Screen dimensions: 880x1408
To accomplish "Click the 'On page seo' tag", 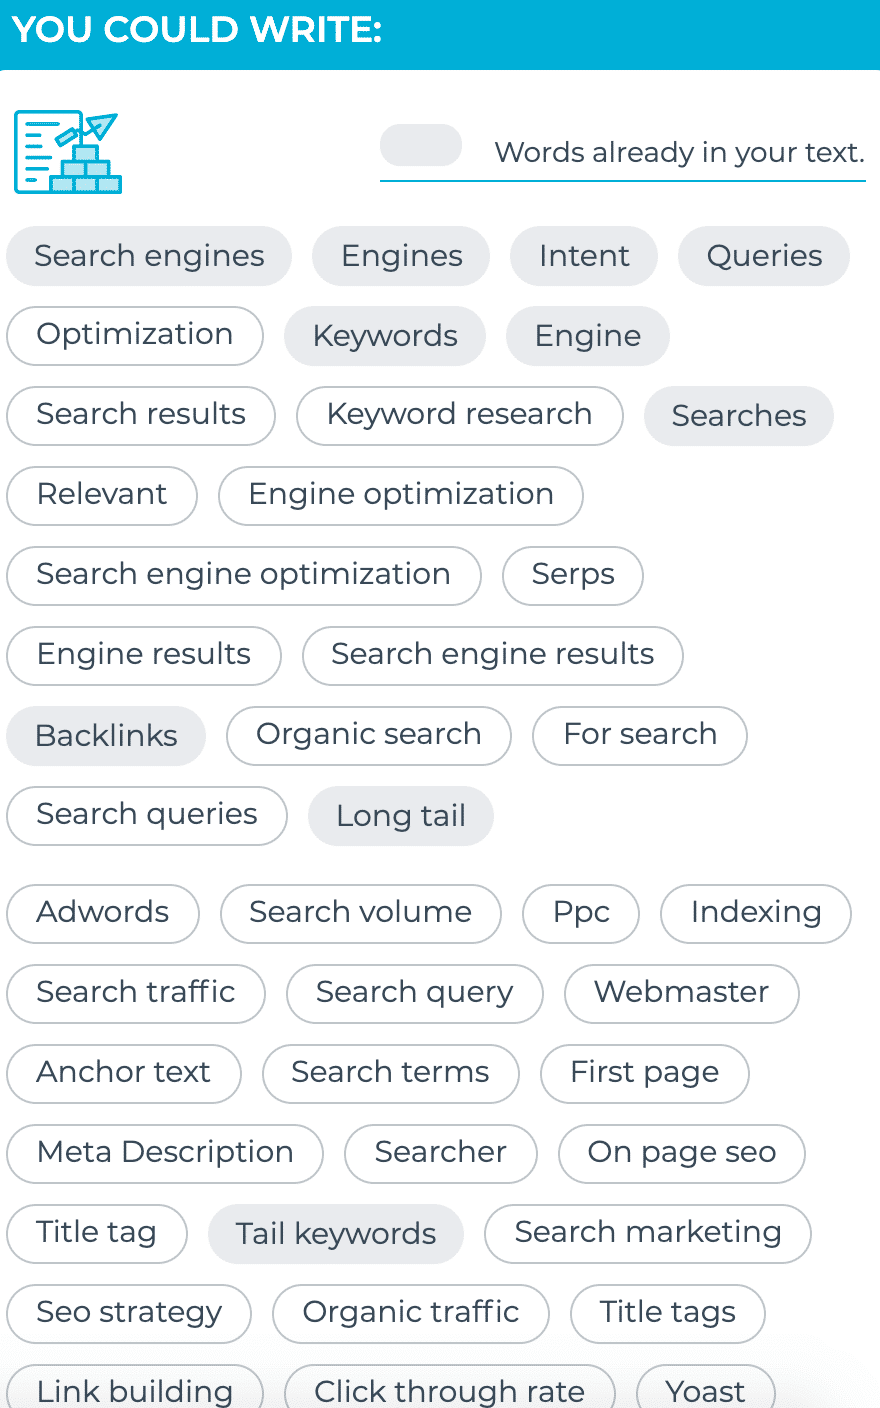I will coord(682,1154).
